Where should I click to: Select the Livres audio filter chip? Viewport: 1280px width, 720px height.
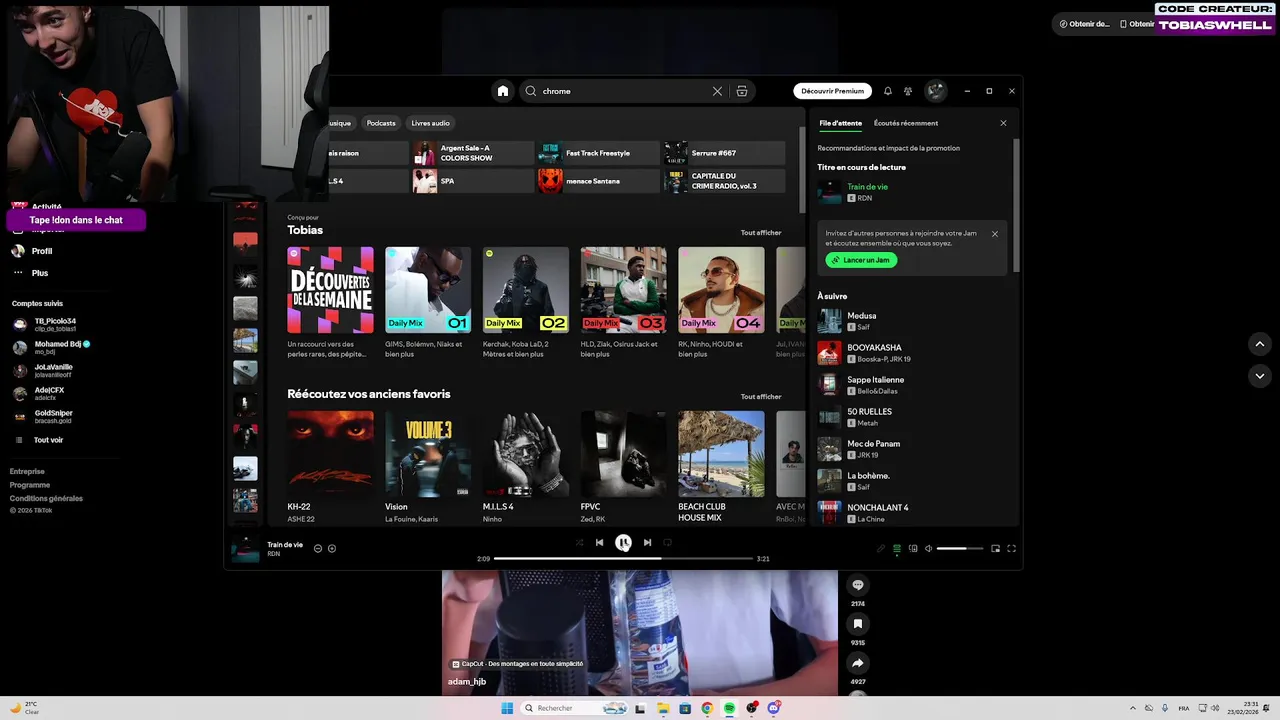(430, 123)
